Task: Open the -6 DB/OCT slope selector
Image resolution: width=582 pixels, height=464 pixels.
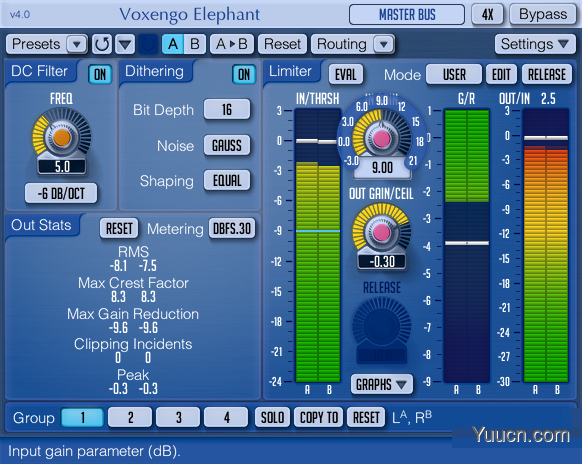Action: tap(61, 193)
